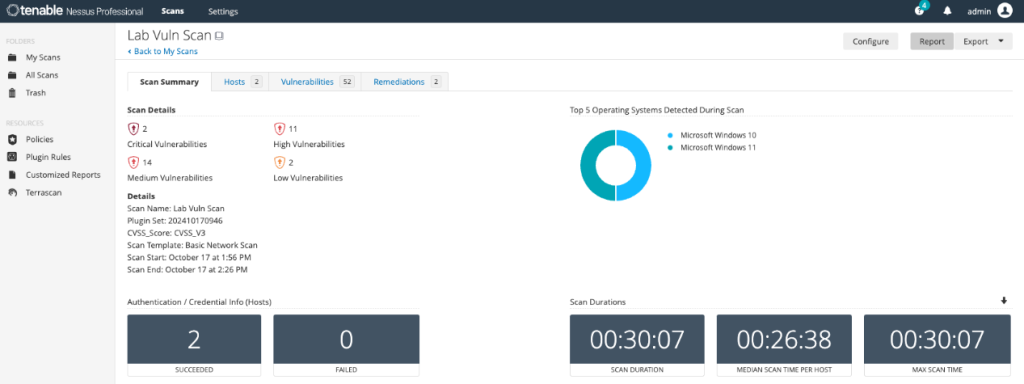Open the Scans top menu
Viewport: 1024px width, 384px height.
click(x=172, y=11)
